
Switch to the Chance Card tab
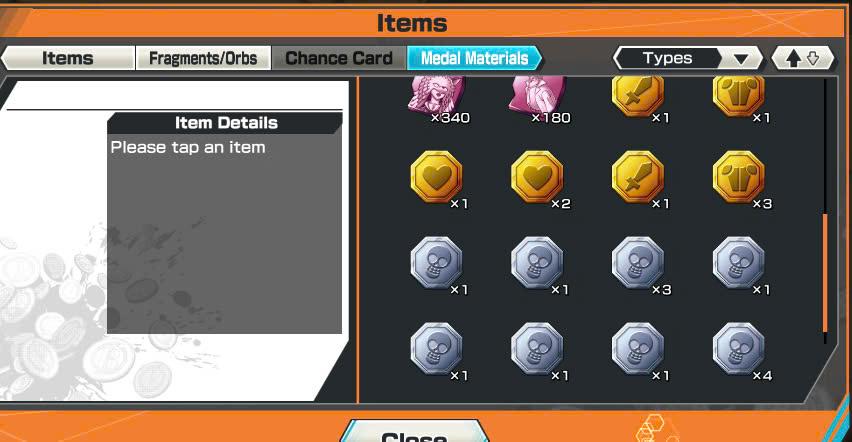(339, 58)
